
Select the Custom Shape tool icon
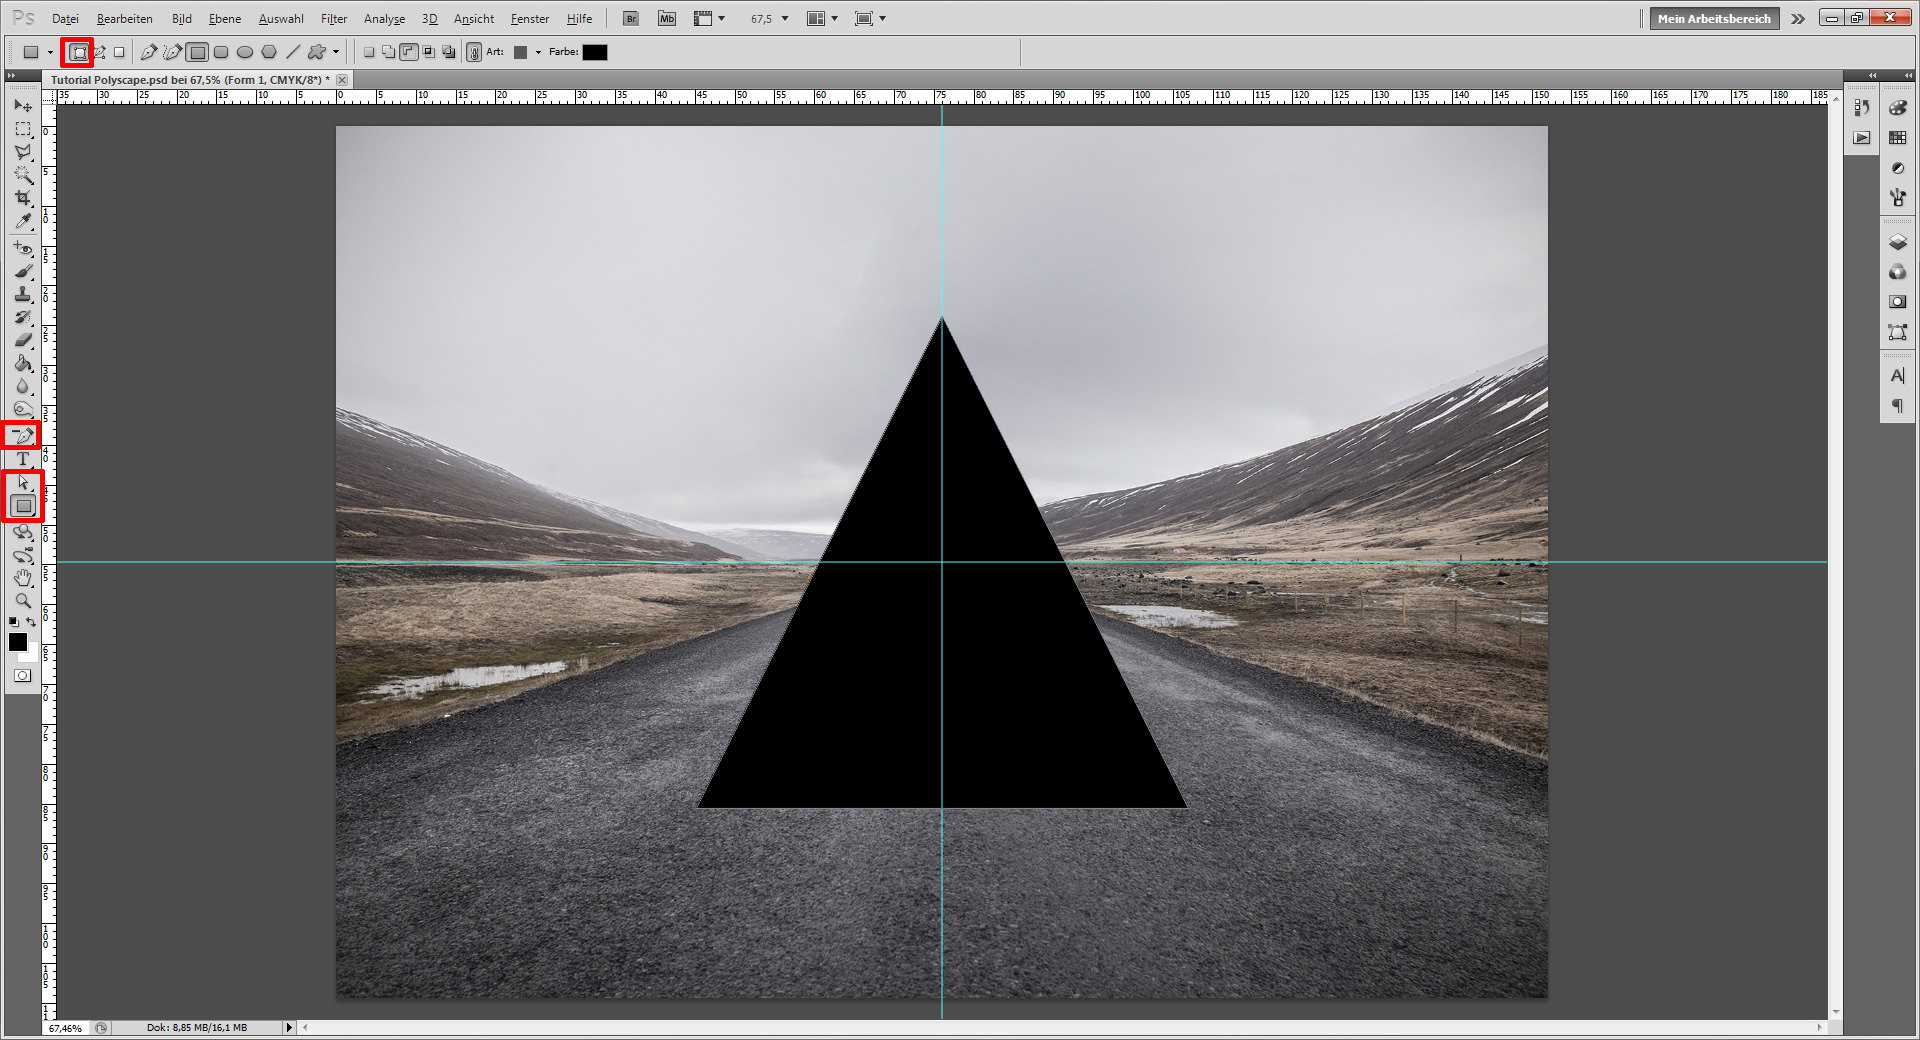318,52
